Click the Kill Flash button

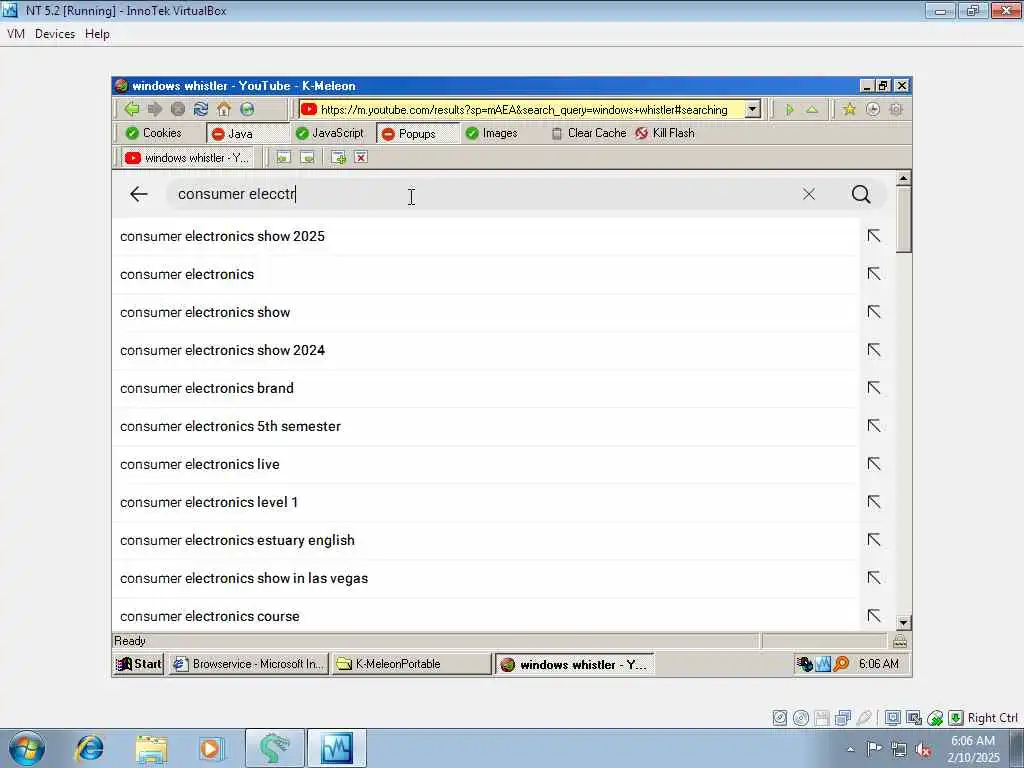click(x=665, y=133)
